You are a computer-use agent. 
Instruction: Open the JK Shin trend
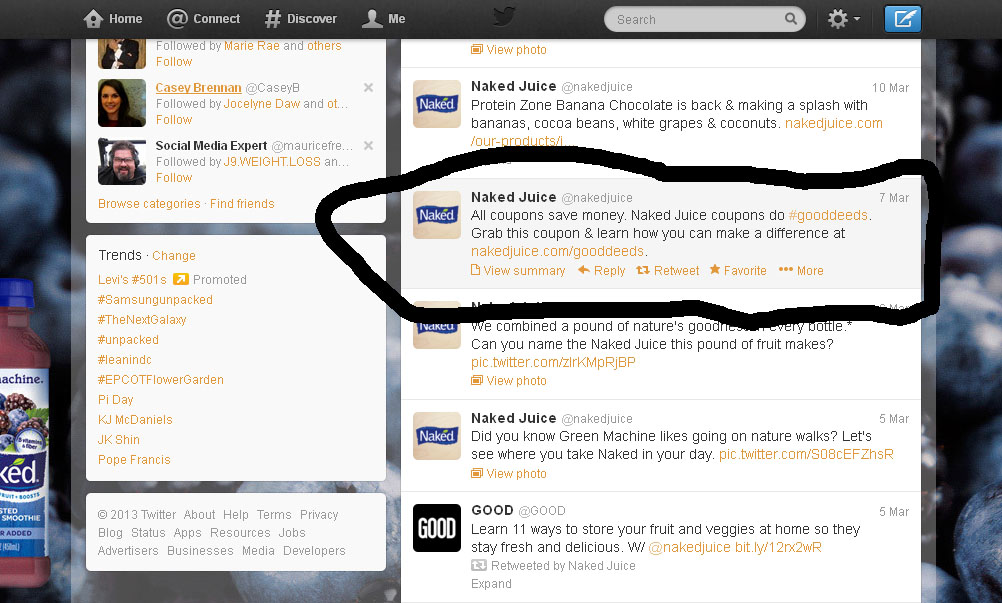[x=119, y=439]
